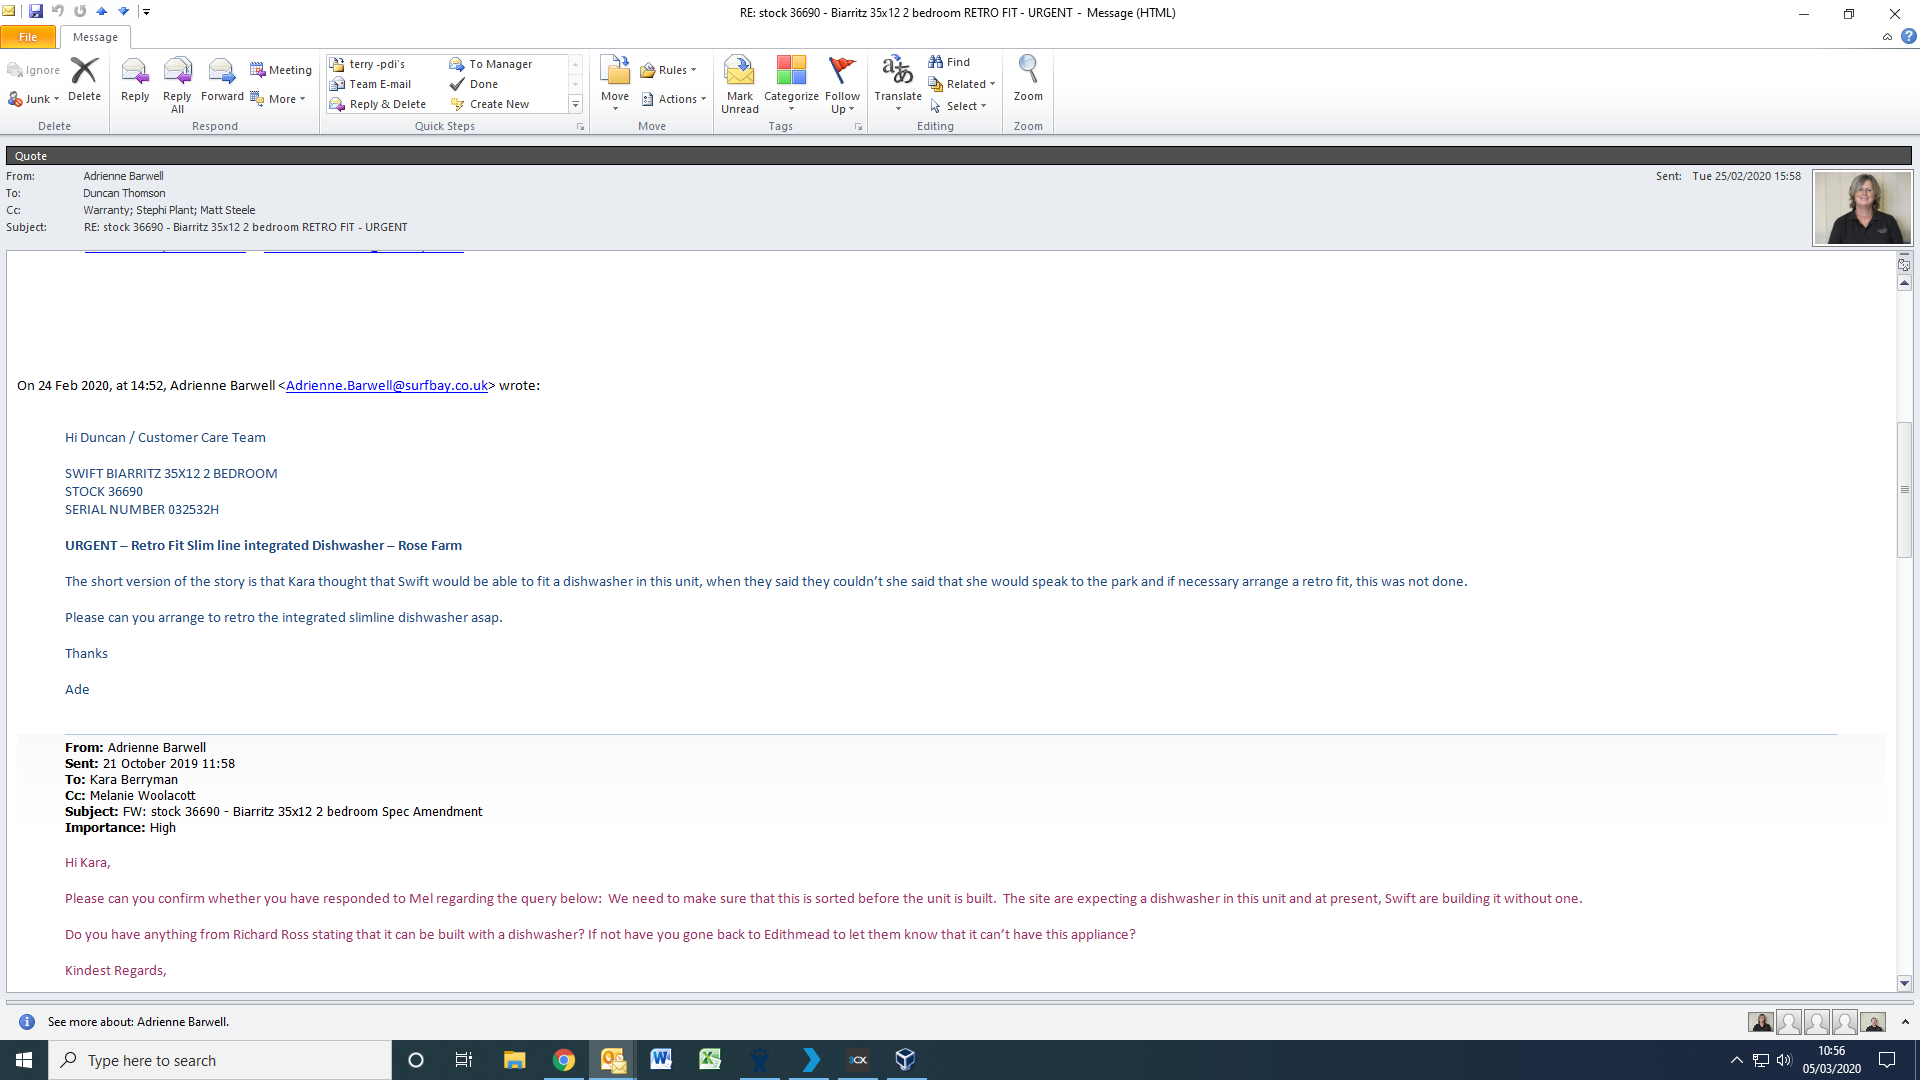Expand the Quick Steps gallery arrow
The width and height of the screenshot is (1920, 1080).
575,104
